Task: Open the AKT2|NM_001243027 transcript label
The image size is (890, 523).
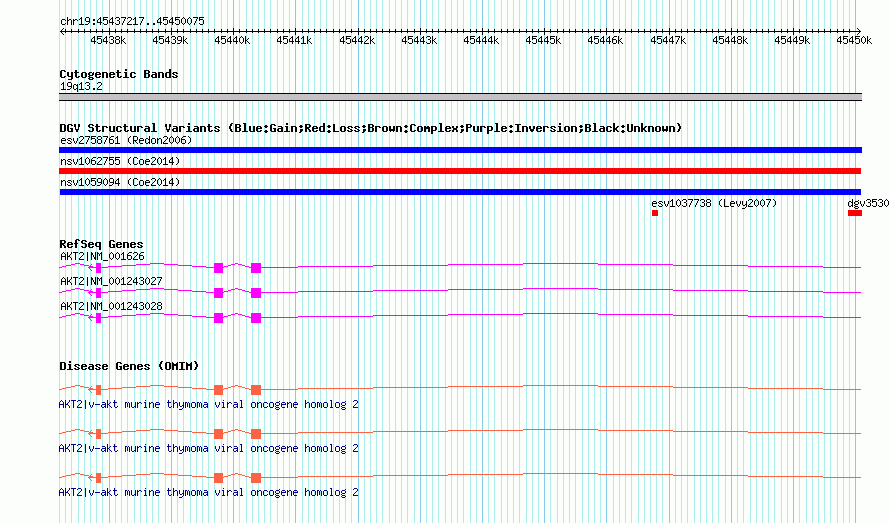Action: tap(111, 281)
